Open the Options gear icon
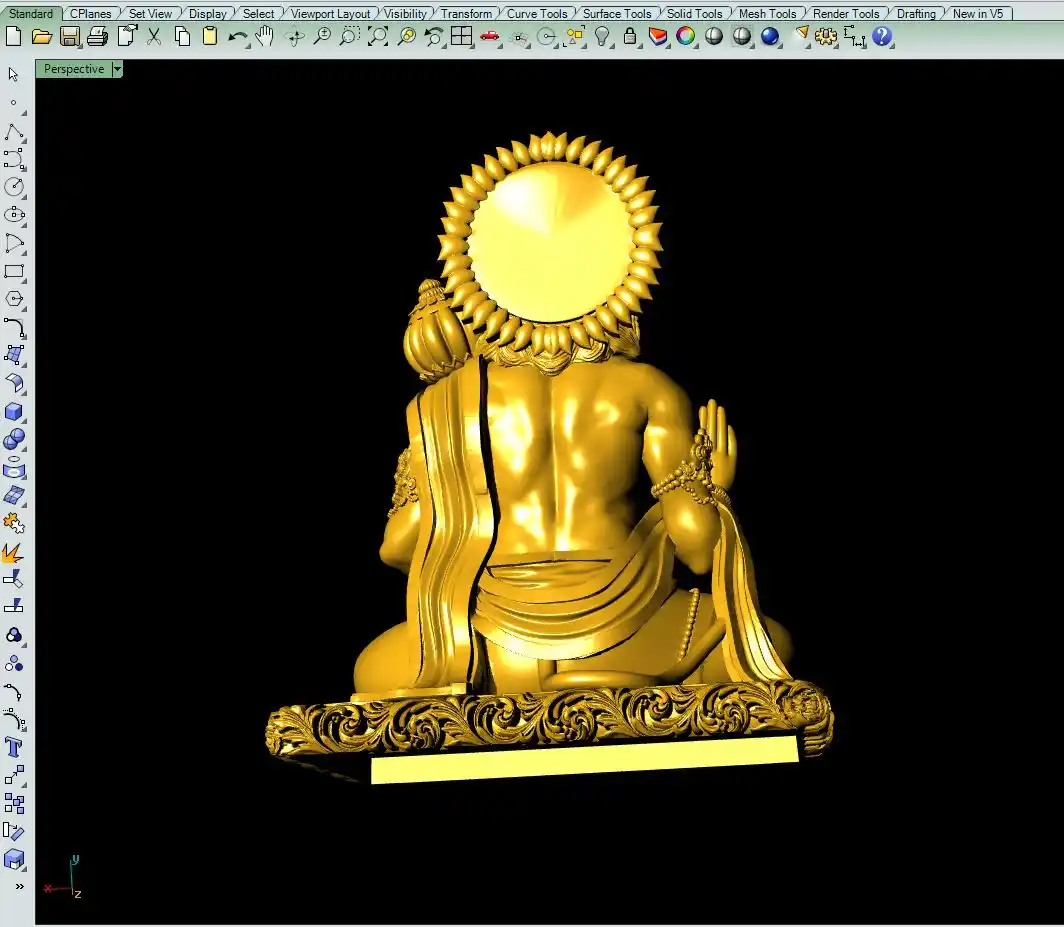 [826, 37]
